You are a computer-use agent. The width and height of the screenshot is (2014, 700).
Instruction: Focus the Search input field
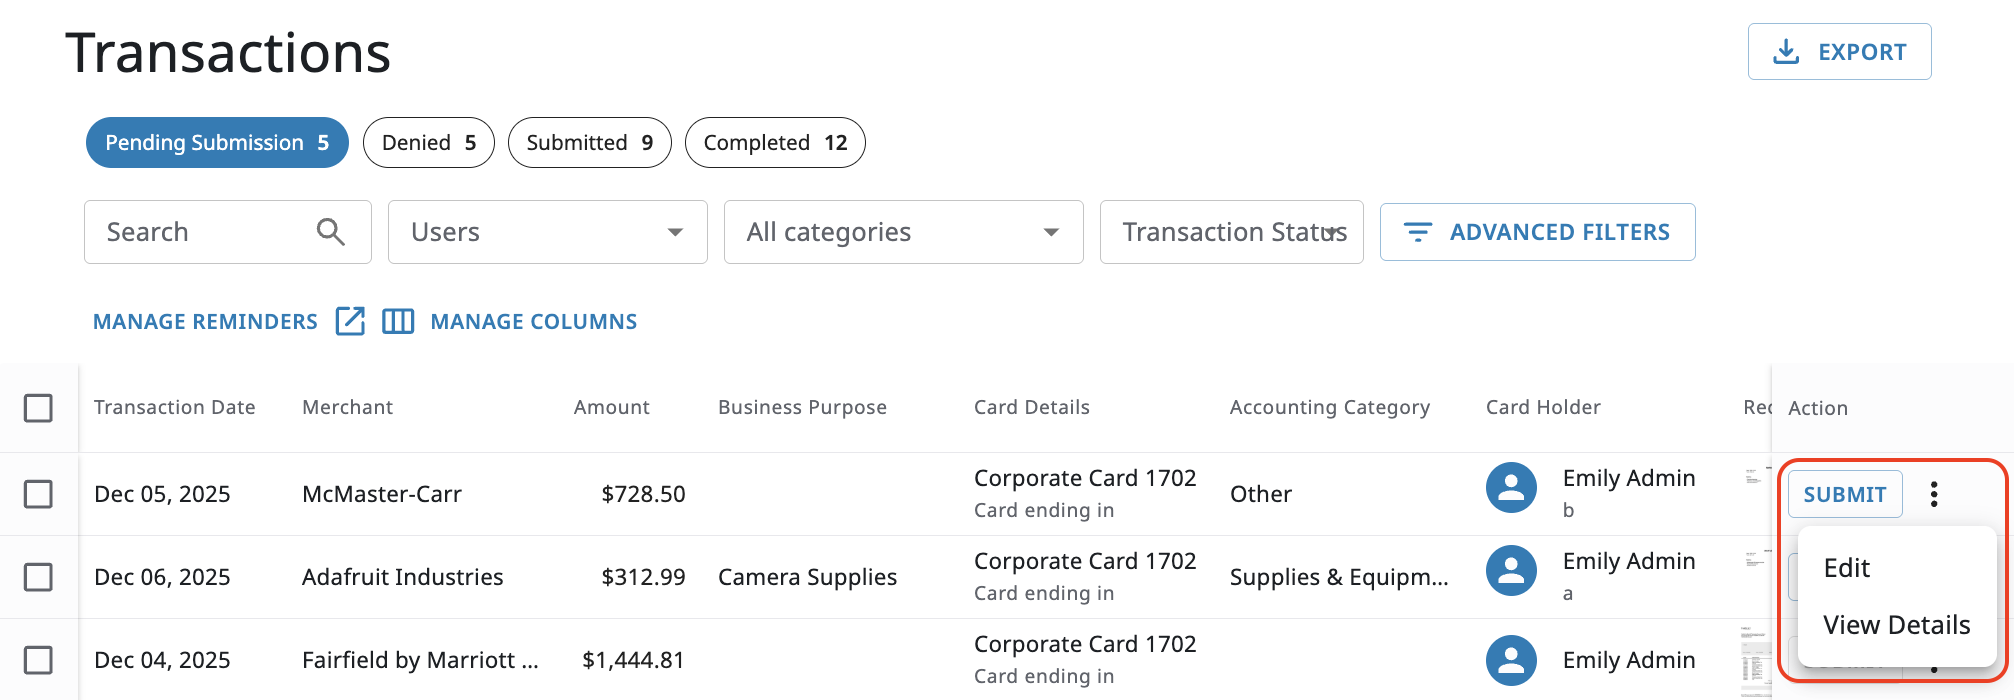click(200, 232)
